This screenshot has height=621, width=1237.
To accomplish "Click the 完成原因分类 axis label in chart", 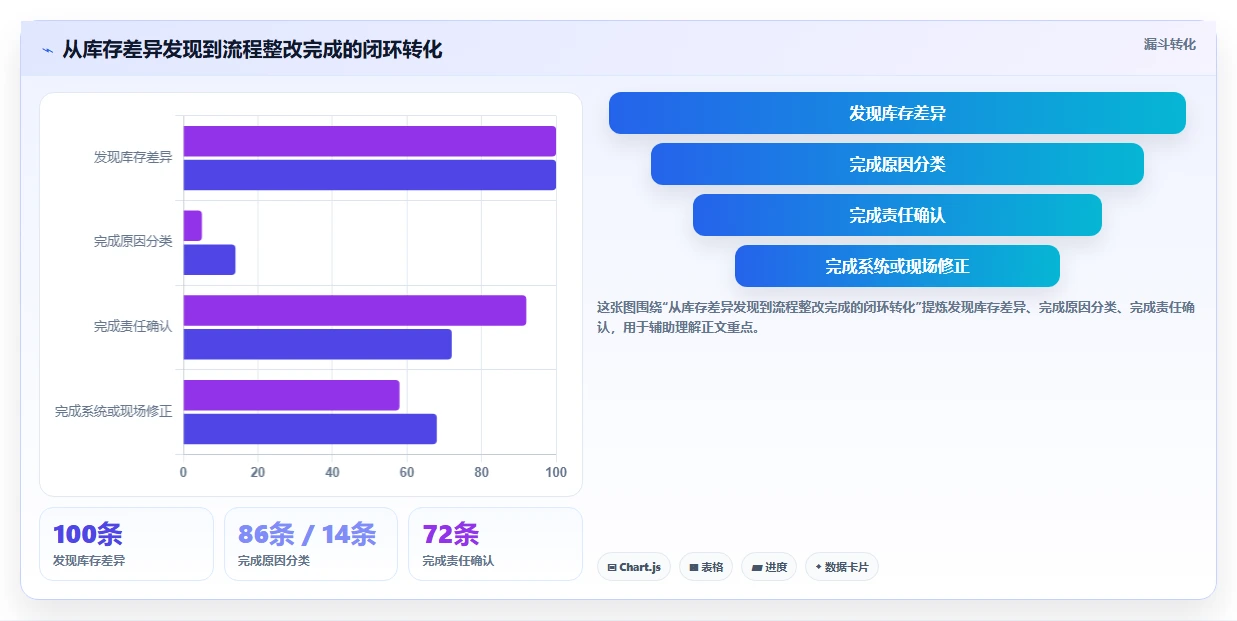I will point(133,242).
